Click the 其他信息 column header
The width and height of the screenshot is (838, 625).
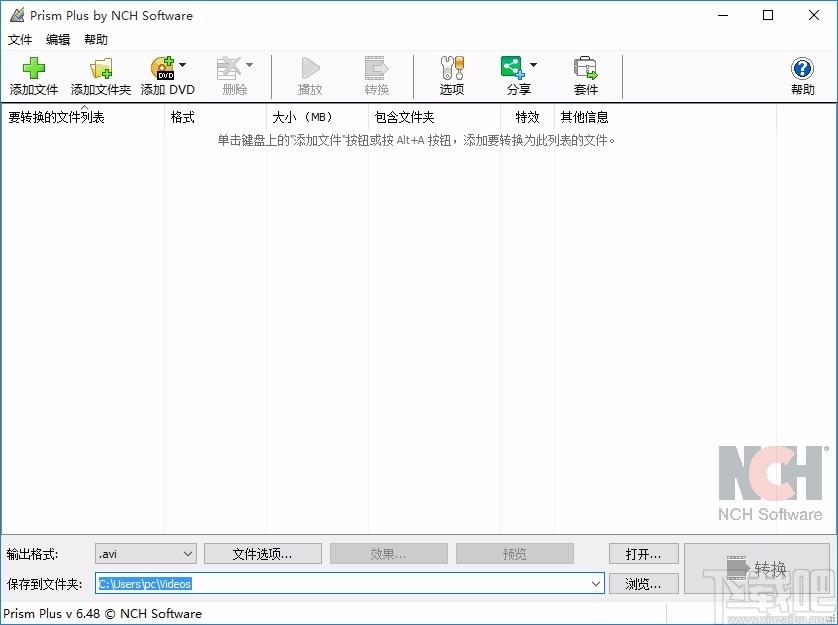[x=665, y=117]
